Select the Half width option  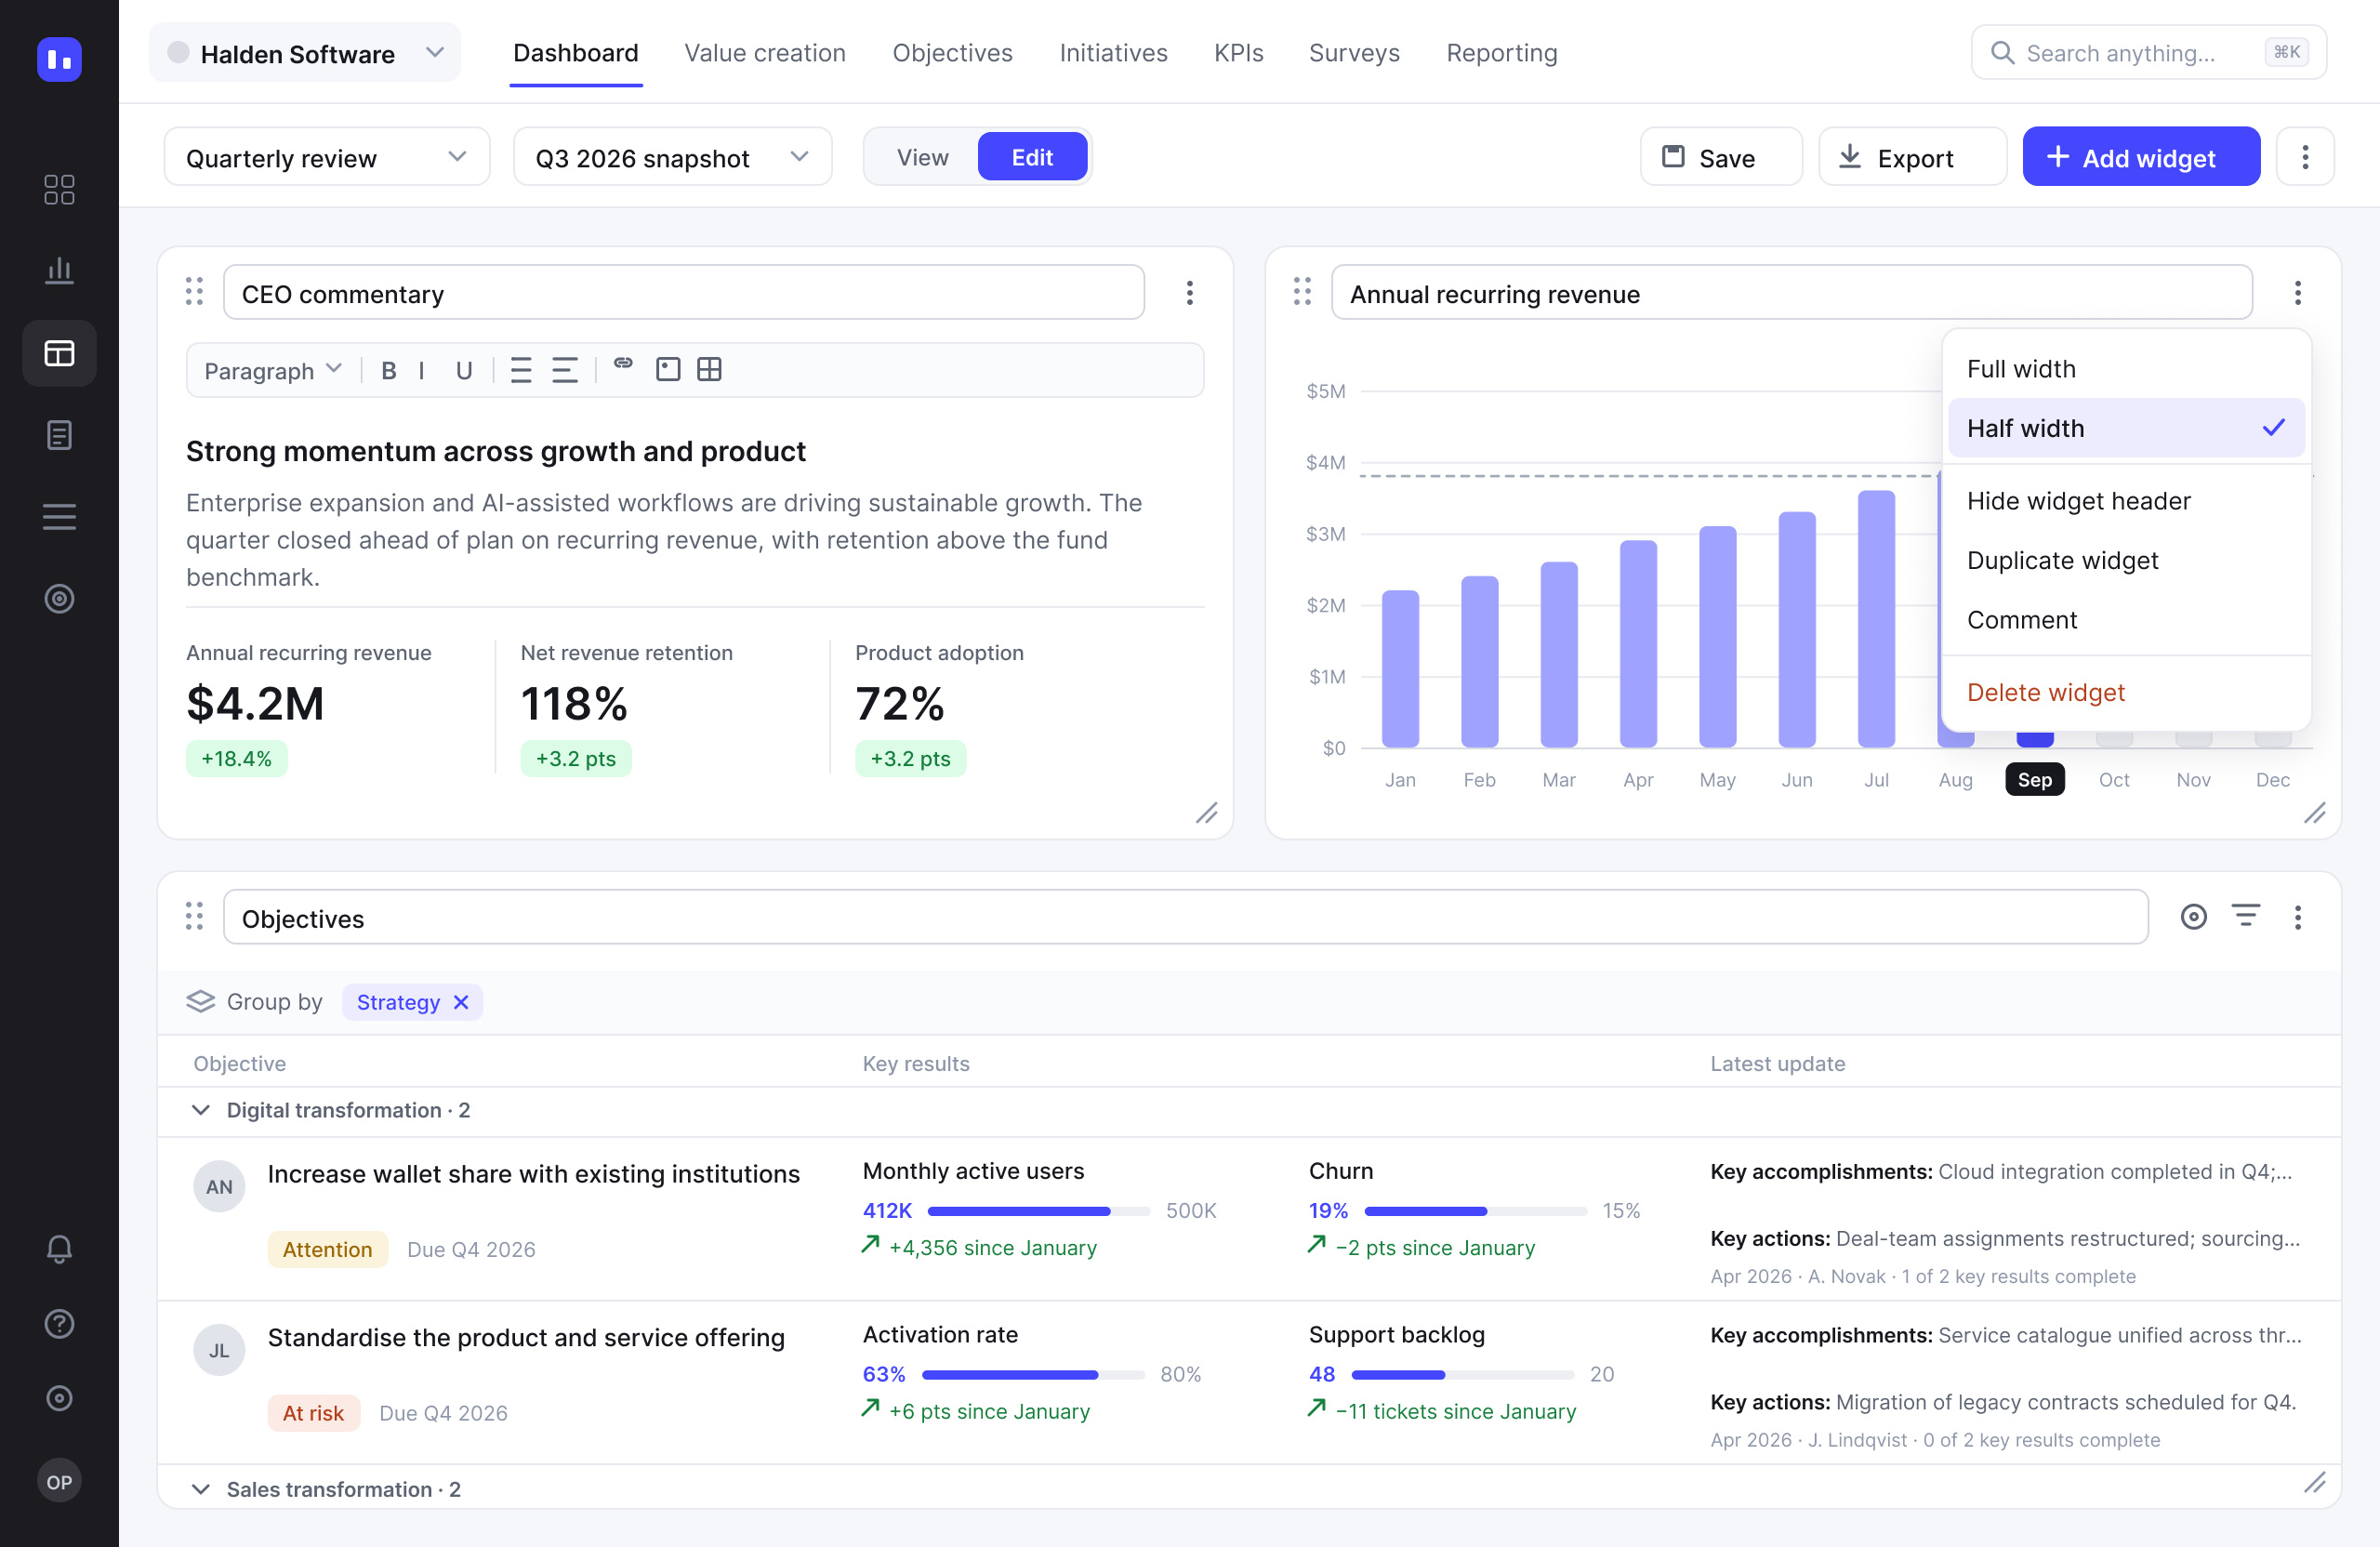click(x=2126, y=428)
